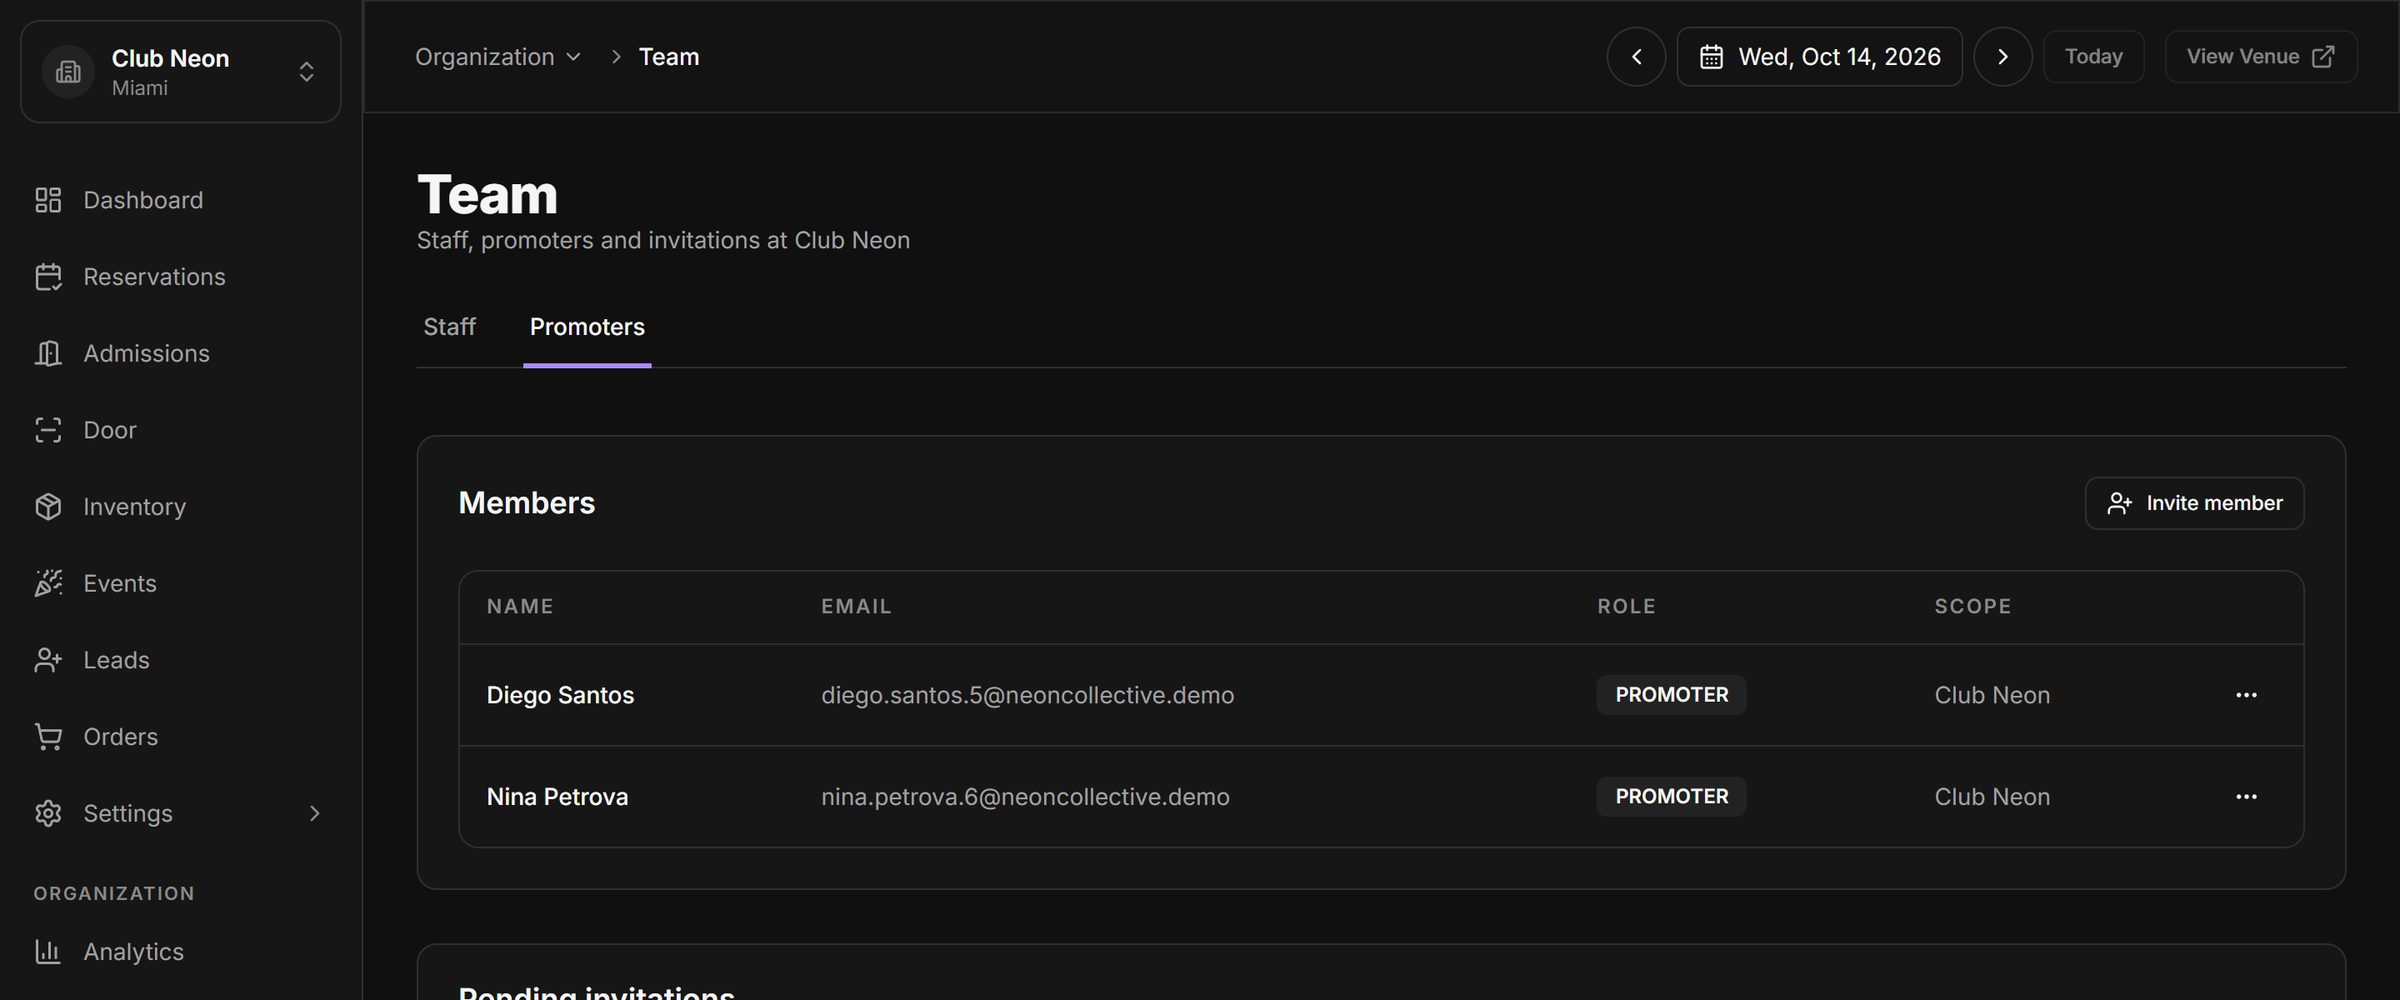Click Diego Santos name cell
The width and height of the screenshot is (2400, 1000).
coord(560,695)
